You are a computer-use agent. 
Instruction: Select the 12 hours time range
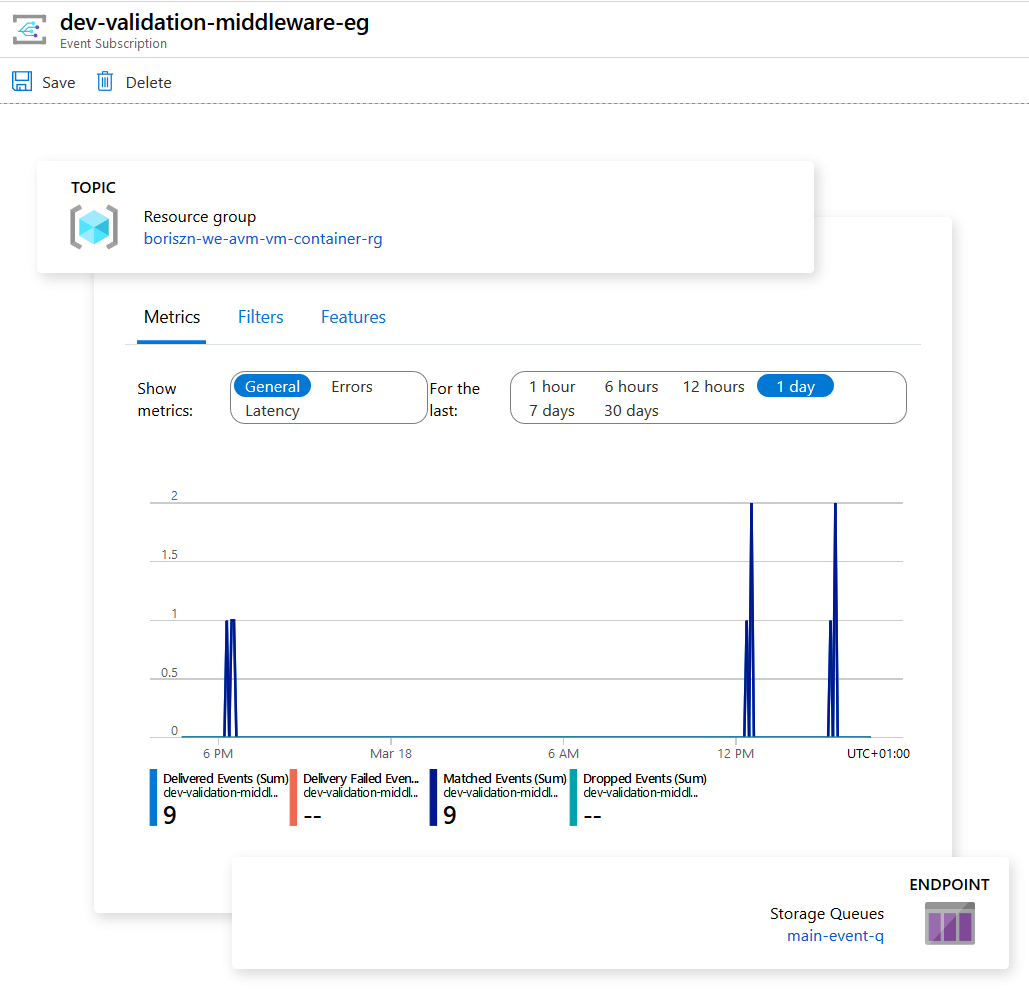(x=713, y=386)
